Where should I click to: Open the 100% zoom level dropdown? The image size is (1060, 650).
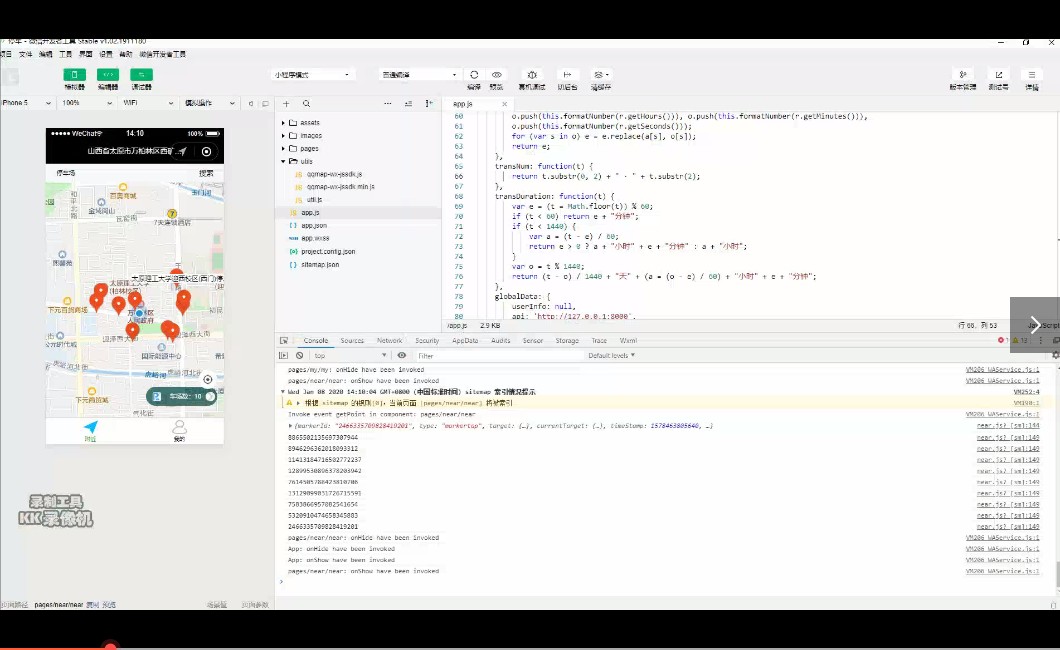point(87,103)
